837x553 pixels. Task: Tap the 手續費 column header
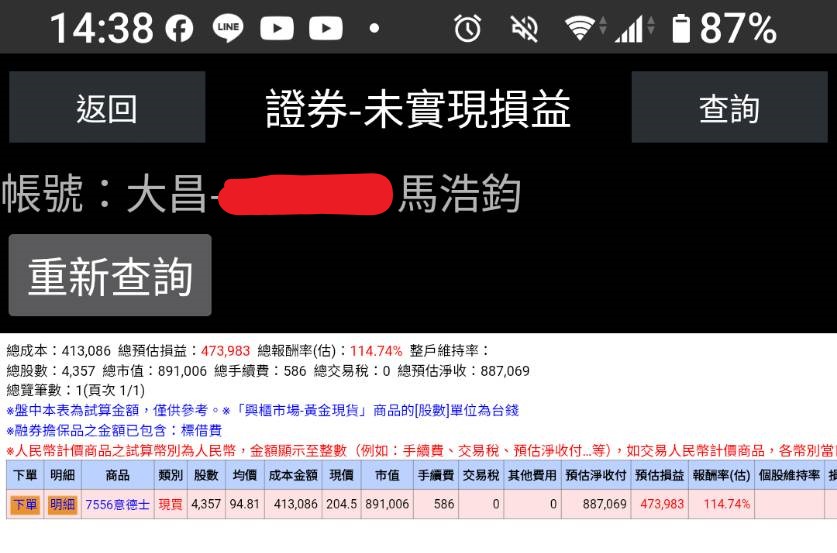coord(436,475)
